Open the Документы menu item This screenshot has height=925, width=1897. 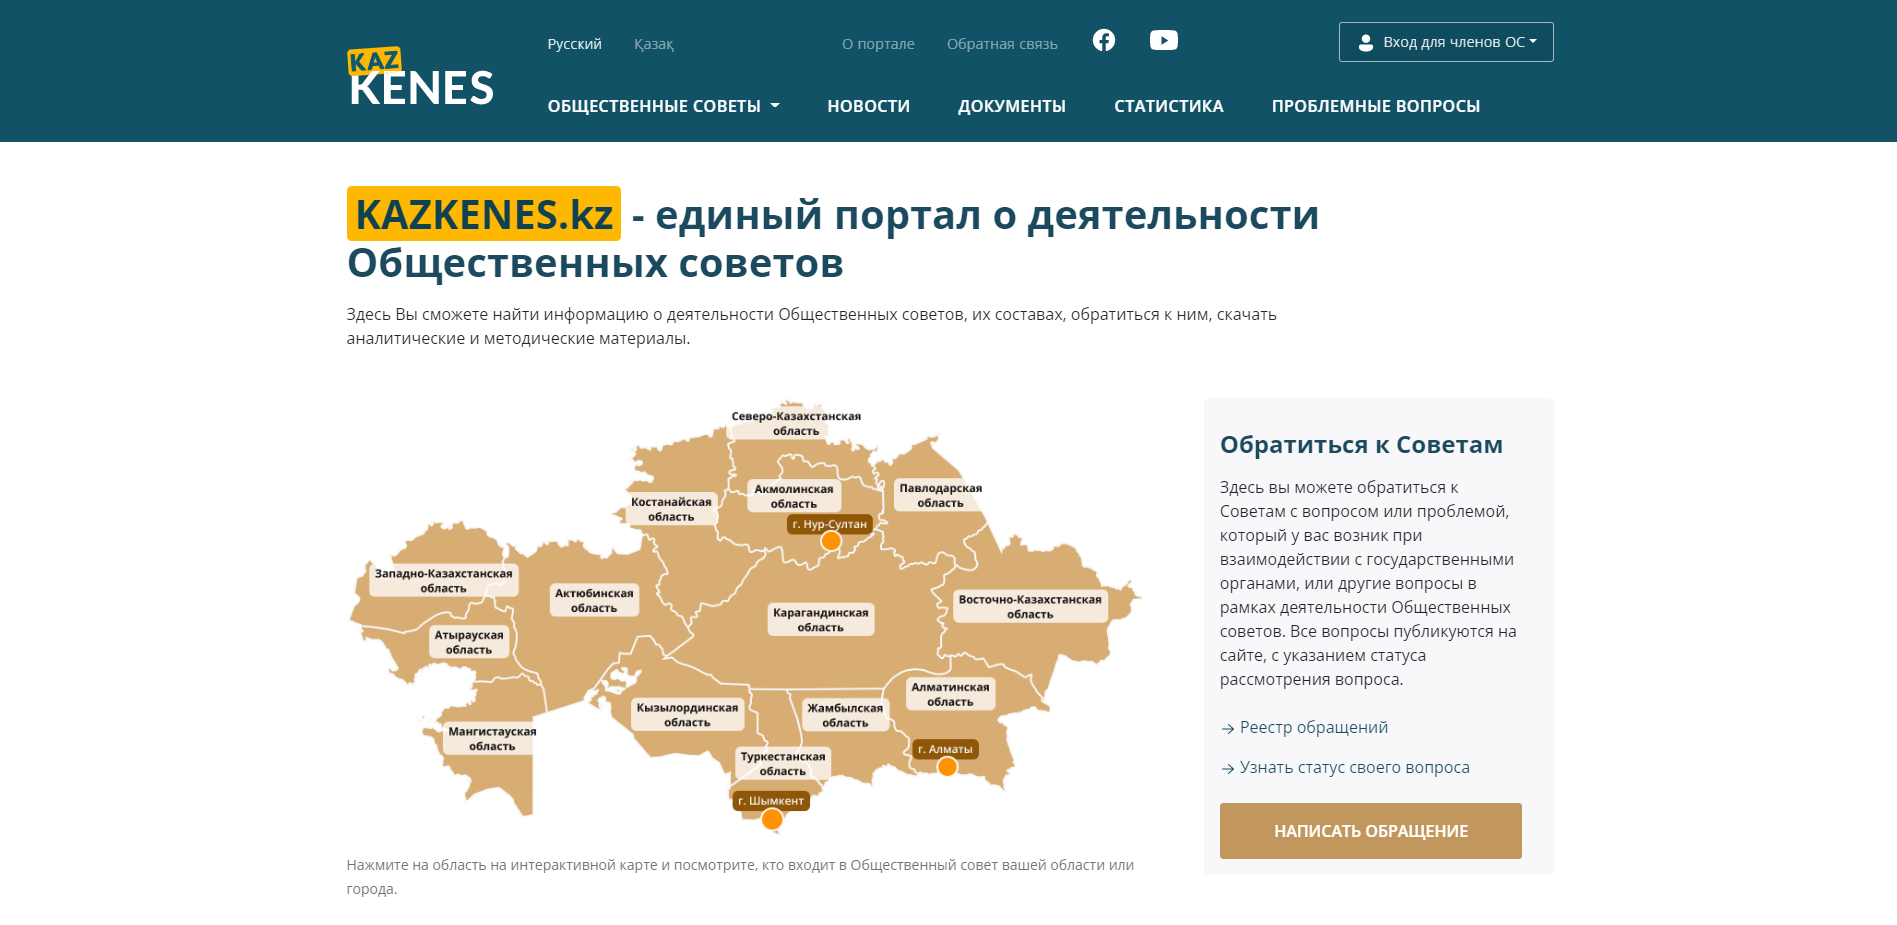[1011, 106]
